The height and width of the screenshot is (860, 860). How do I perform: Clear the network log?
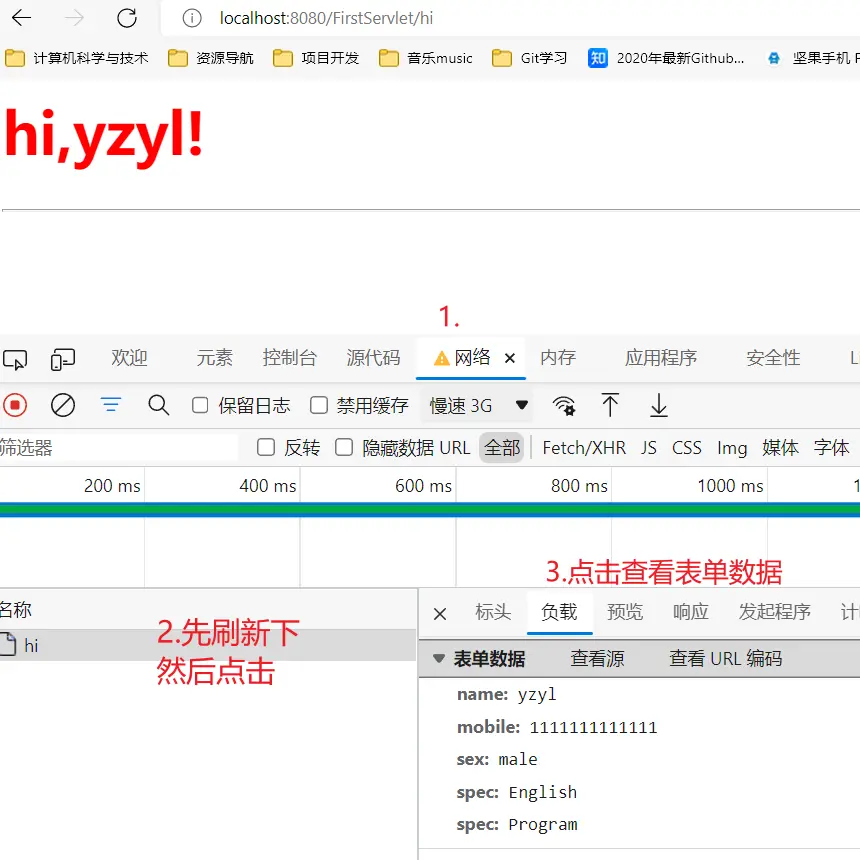pos(63,405)
